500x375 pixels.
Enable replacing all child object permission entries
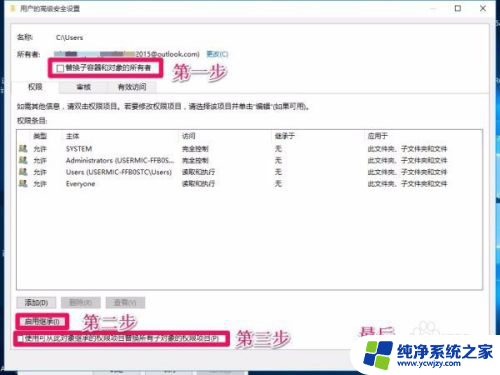pos(20,339)
